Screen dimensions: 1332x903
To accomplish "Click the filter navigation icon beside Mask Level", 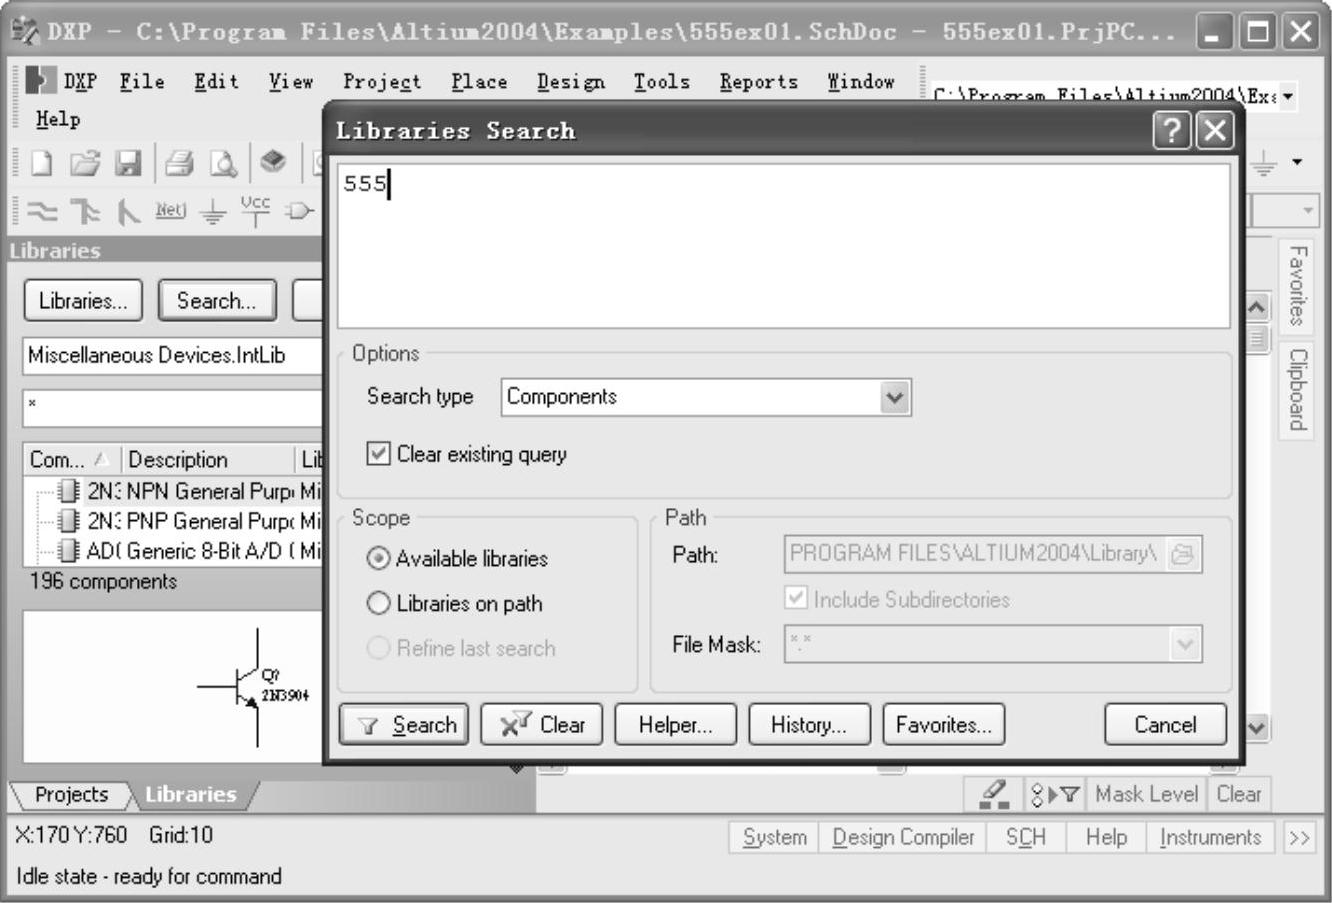I will pos(1055,795).
